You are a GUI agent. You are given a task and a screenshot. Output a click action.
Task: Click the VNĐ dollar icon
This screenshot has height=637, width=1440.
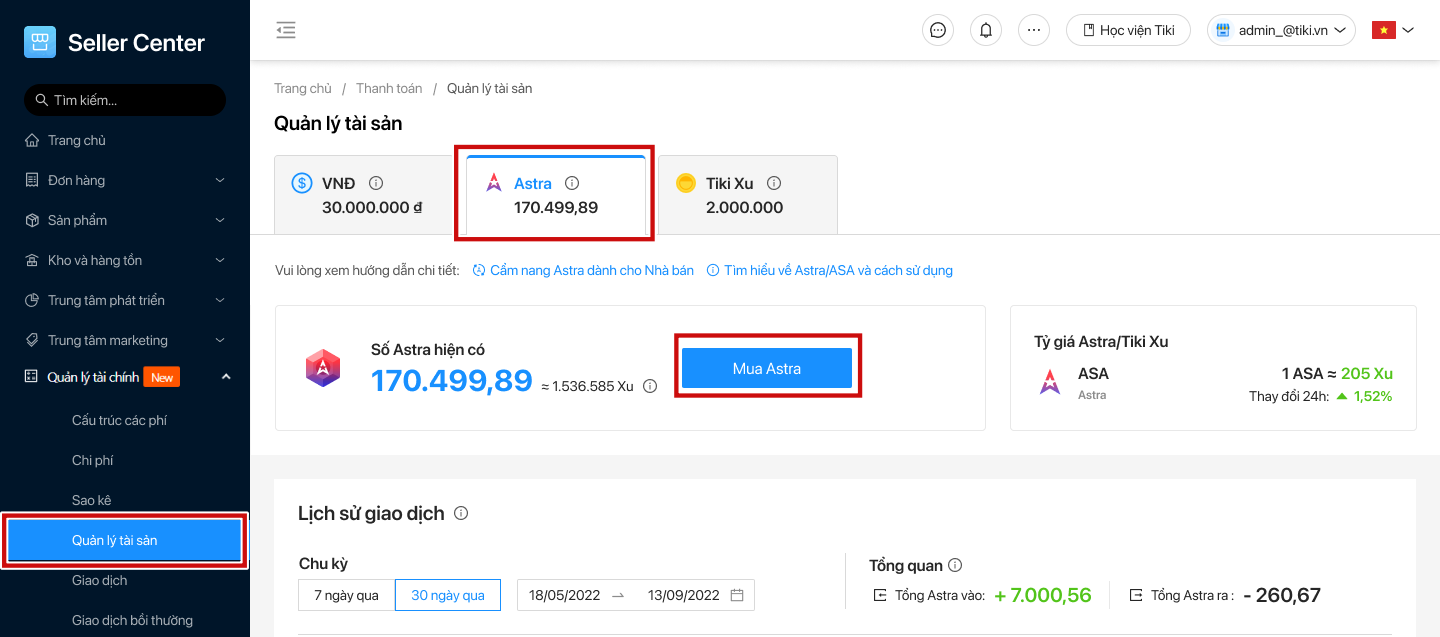302,183
